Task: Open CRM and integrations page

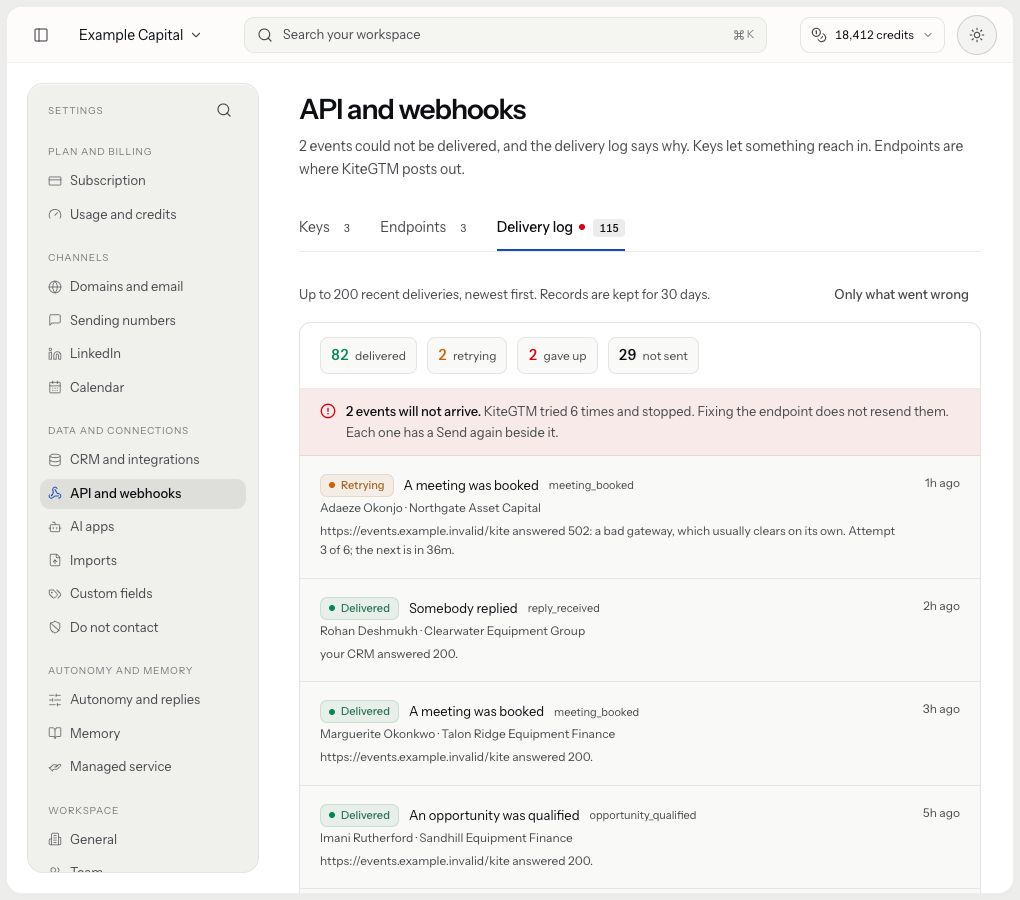Action: point(143,460)
